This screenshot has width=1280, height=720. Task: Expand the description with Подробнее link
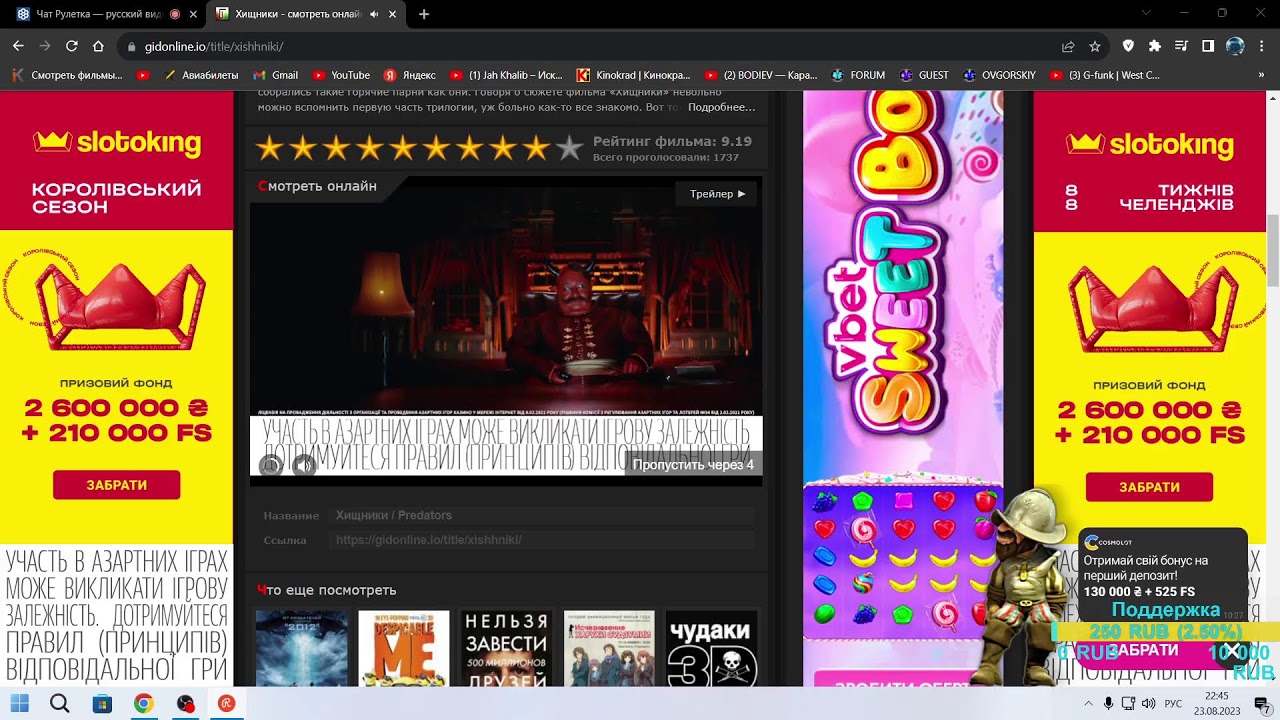pyautogui.click(x=721, y=107)
